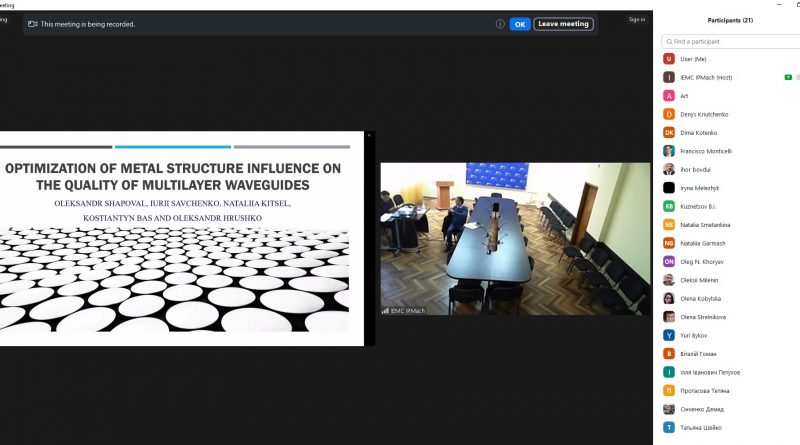Click Kuznetsov B.I. green KB avatar
Screen dimensions: 800x445
tap(668, 206)
